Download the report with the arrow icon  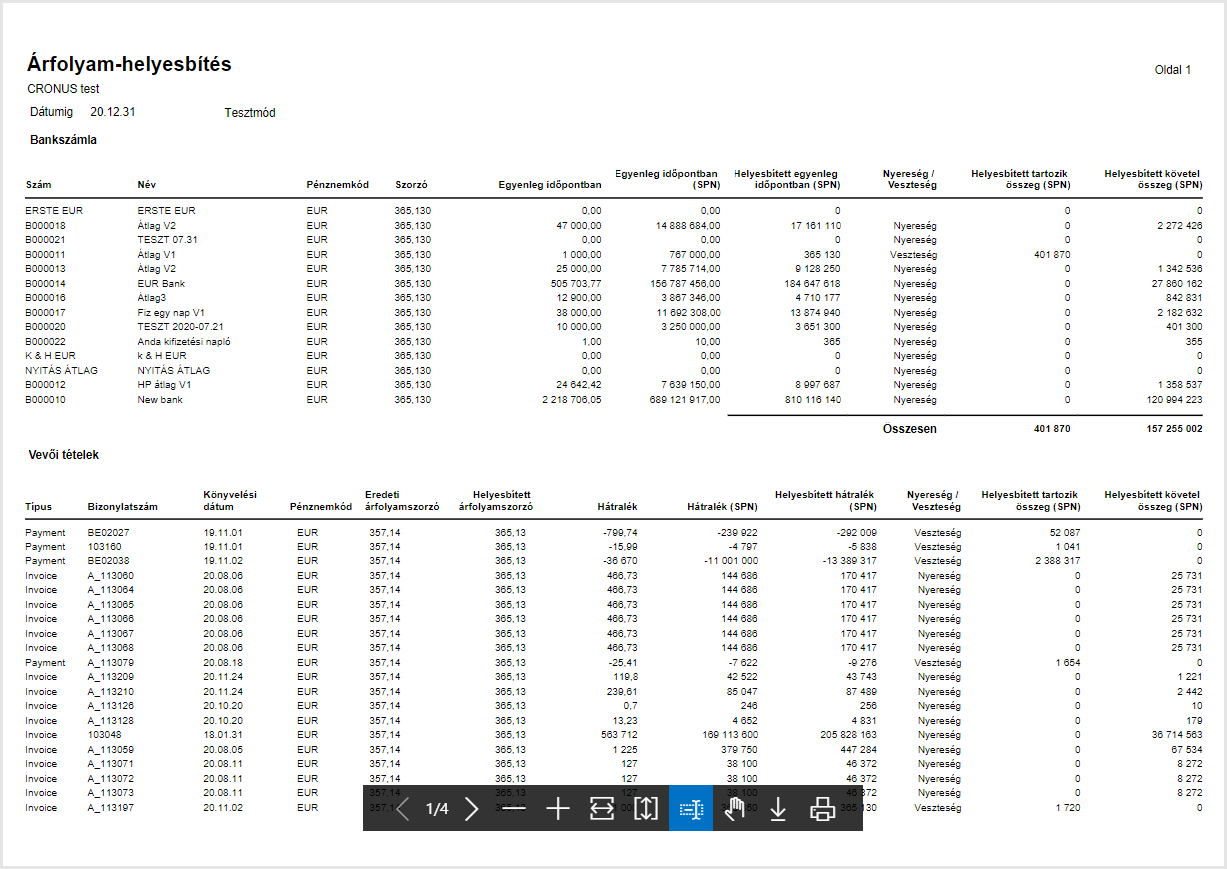[x=779, y=809]
